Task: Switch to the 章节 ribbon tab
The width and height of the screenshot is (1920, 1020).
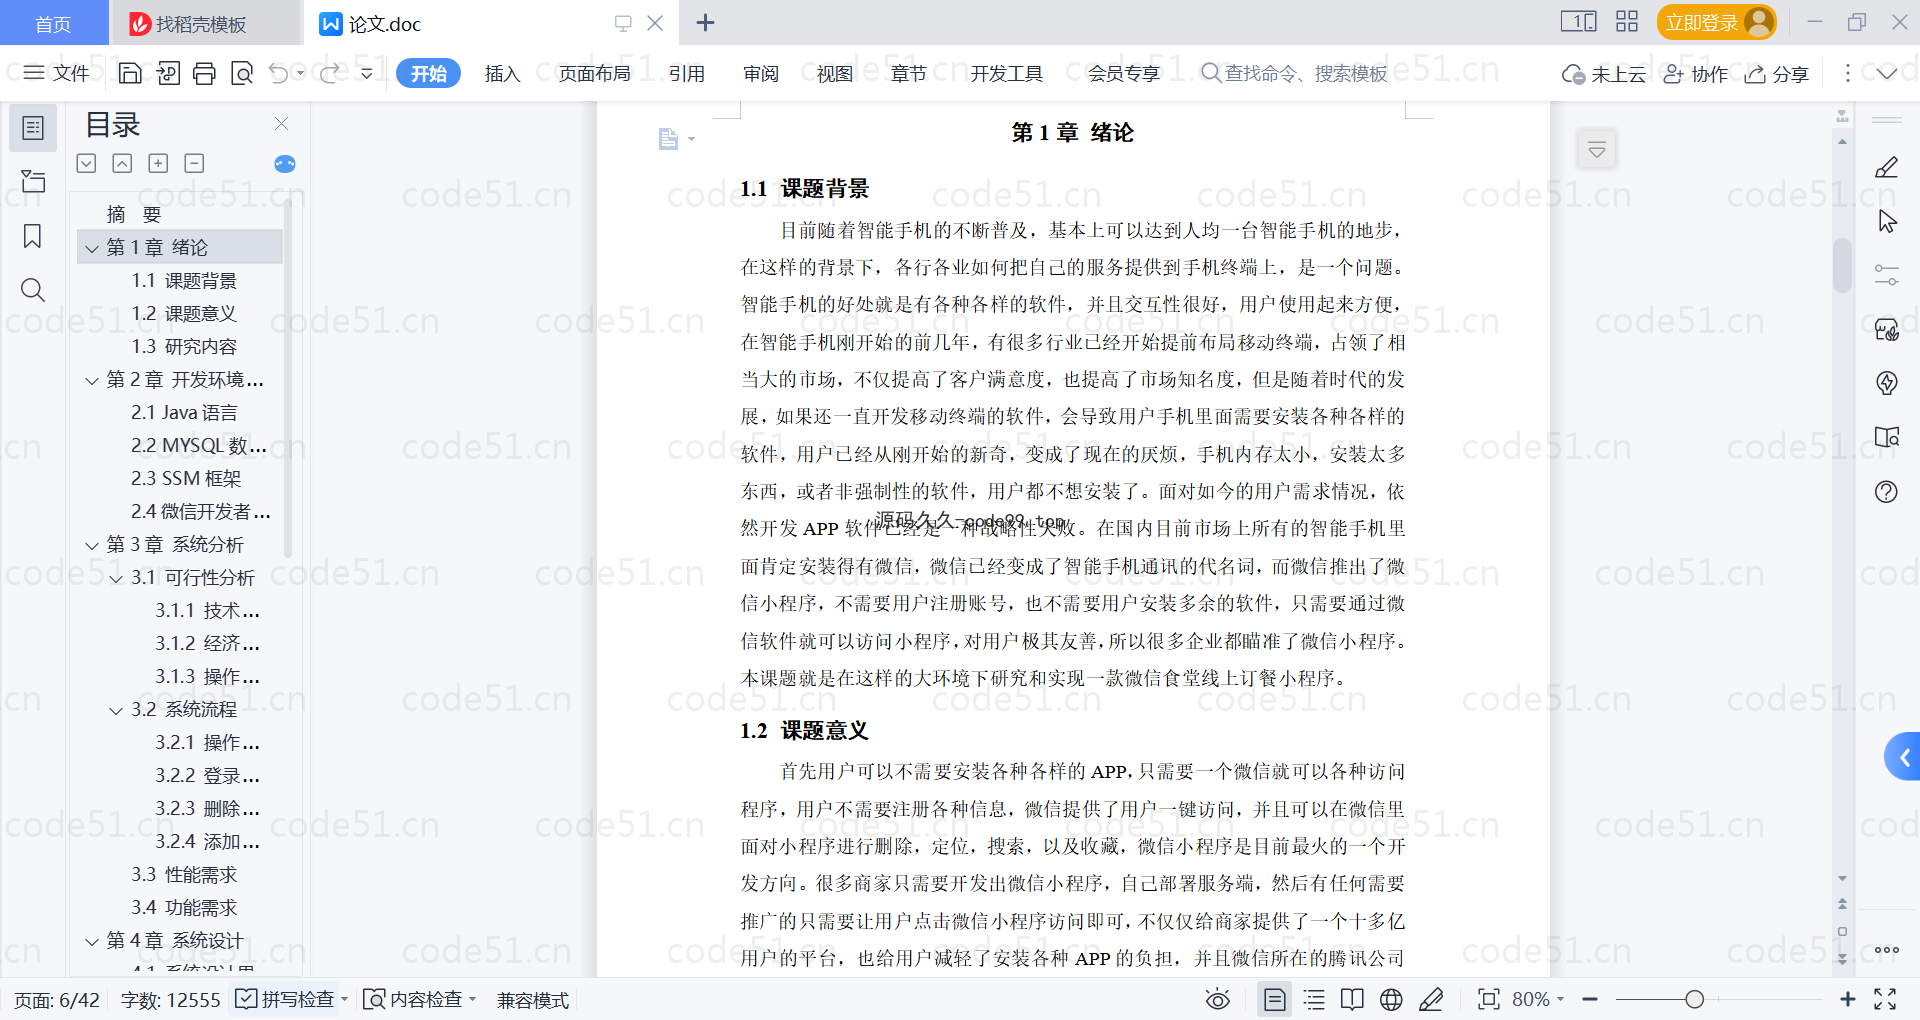Action: pyautogui.click(x=908, y=73)
